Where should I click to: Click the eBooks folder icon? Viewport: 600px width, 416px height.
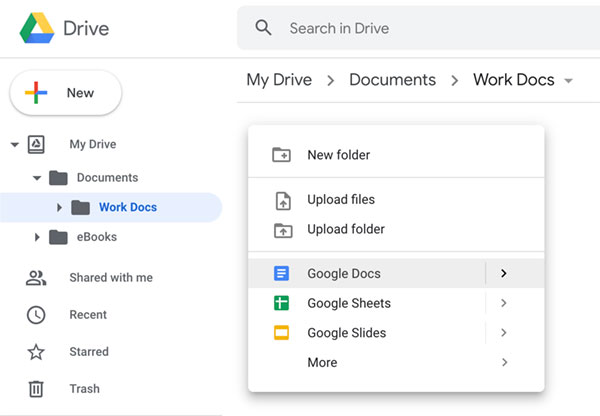pyautogui.click(x=58, y=237)
